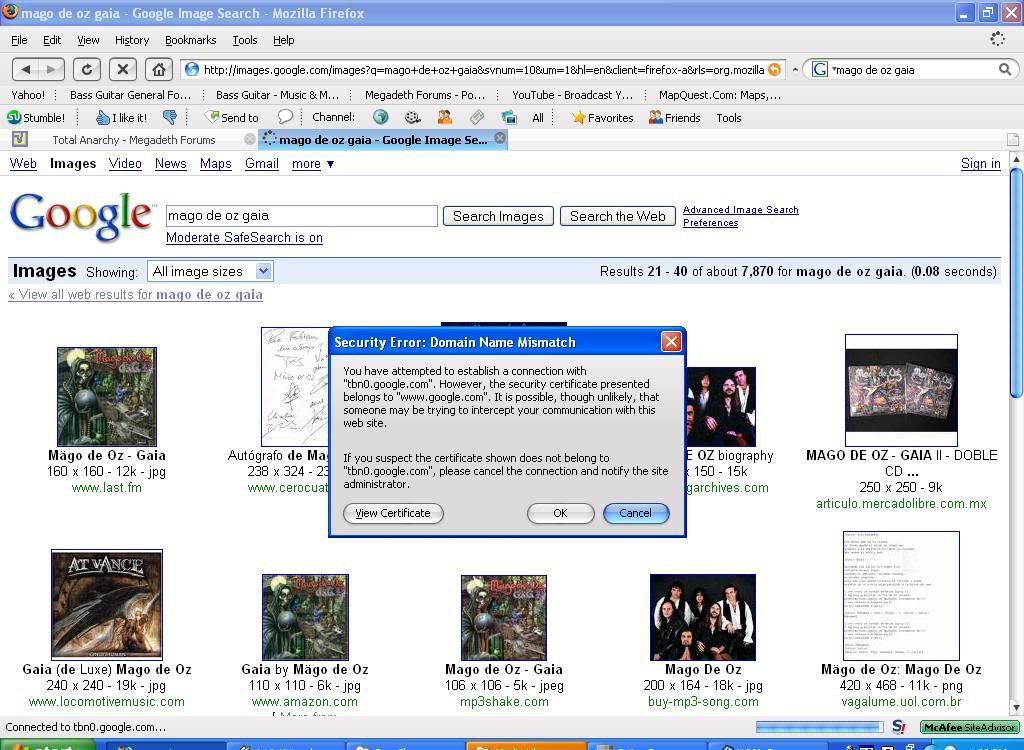Open the 'MAGO DE OZ - GAIA II - DOBLE CD' thumbnail
This screenshot has width=1024, height=750.
(x=901, y=391)
